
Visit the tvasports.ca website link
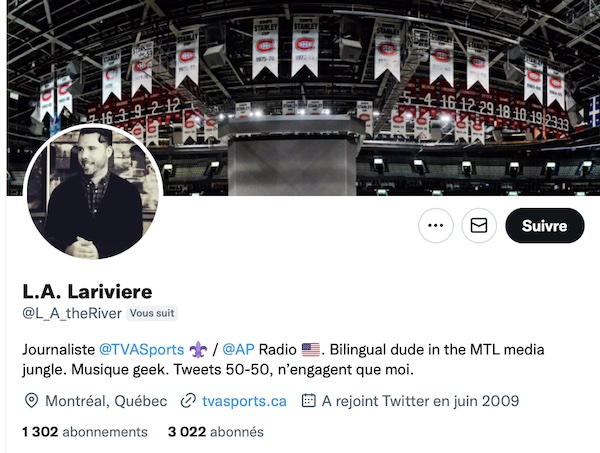244,401
